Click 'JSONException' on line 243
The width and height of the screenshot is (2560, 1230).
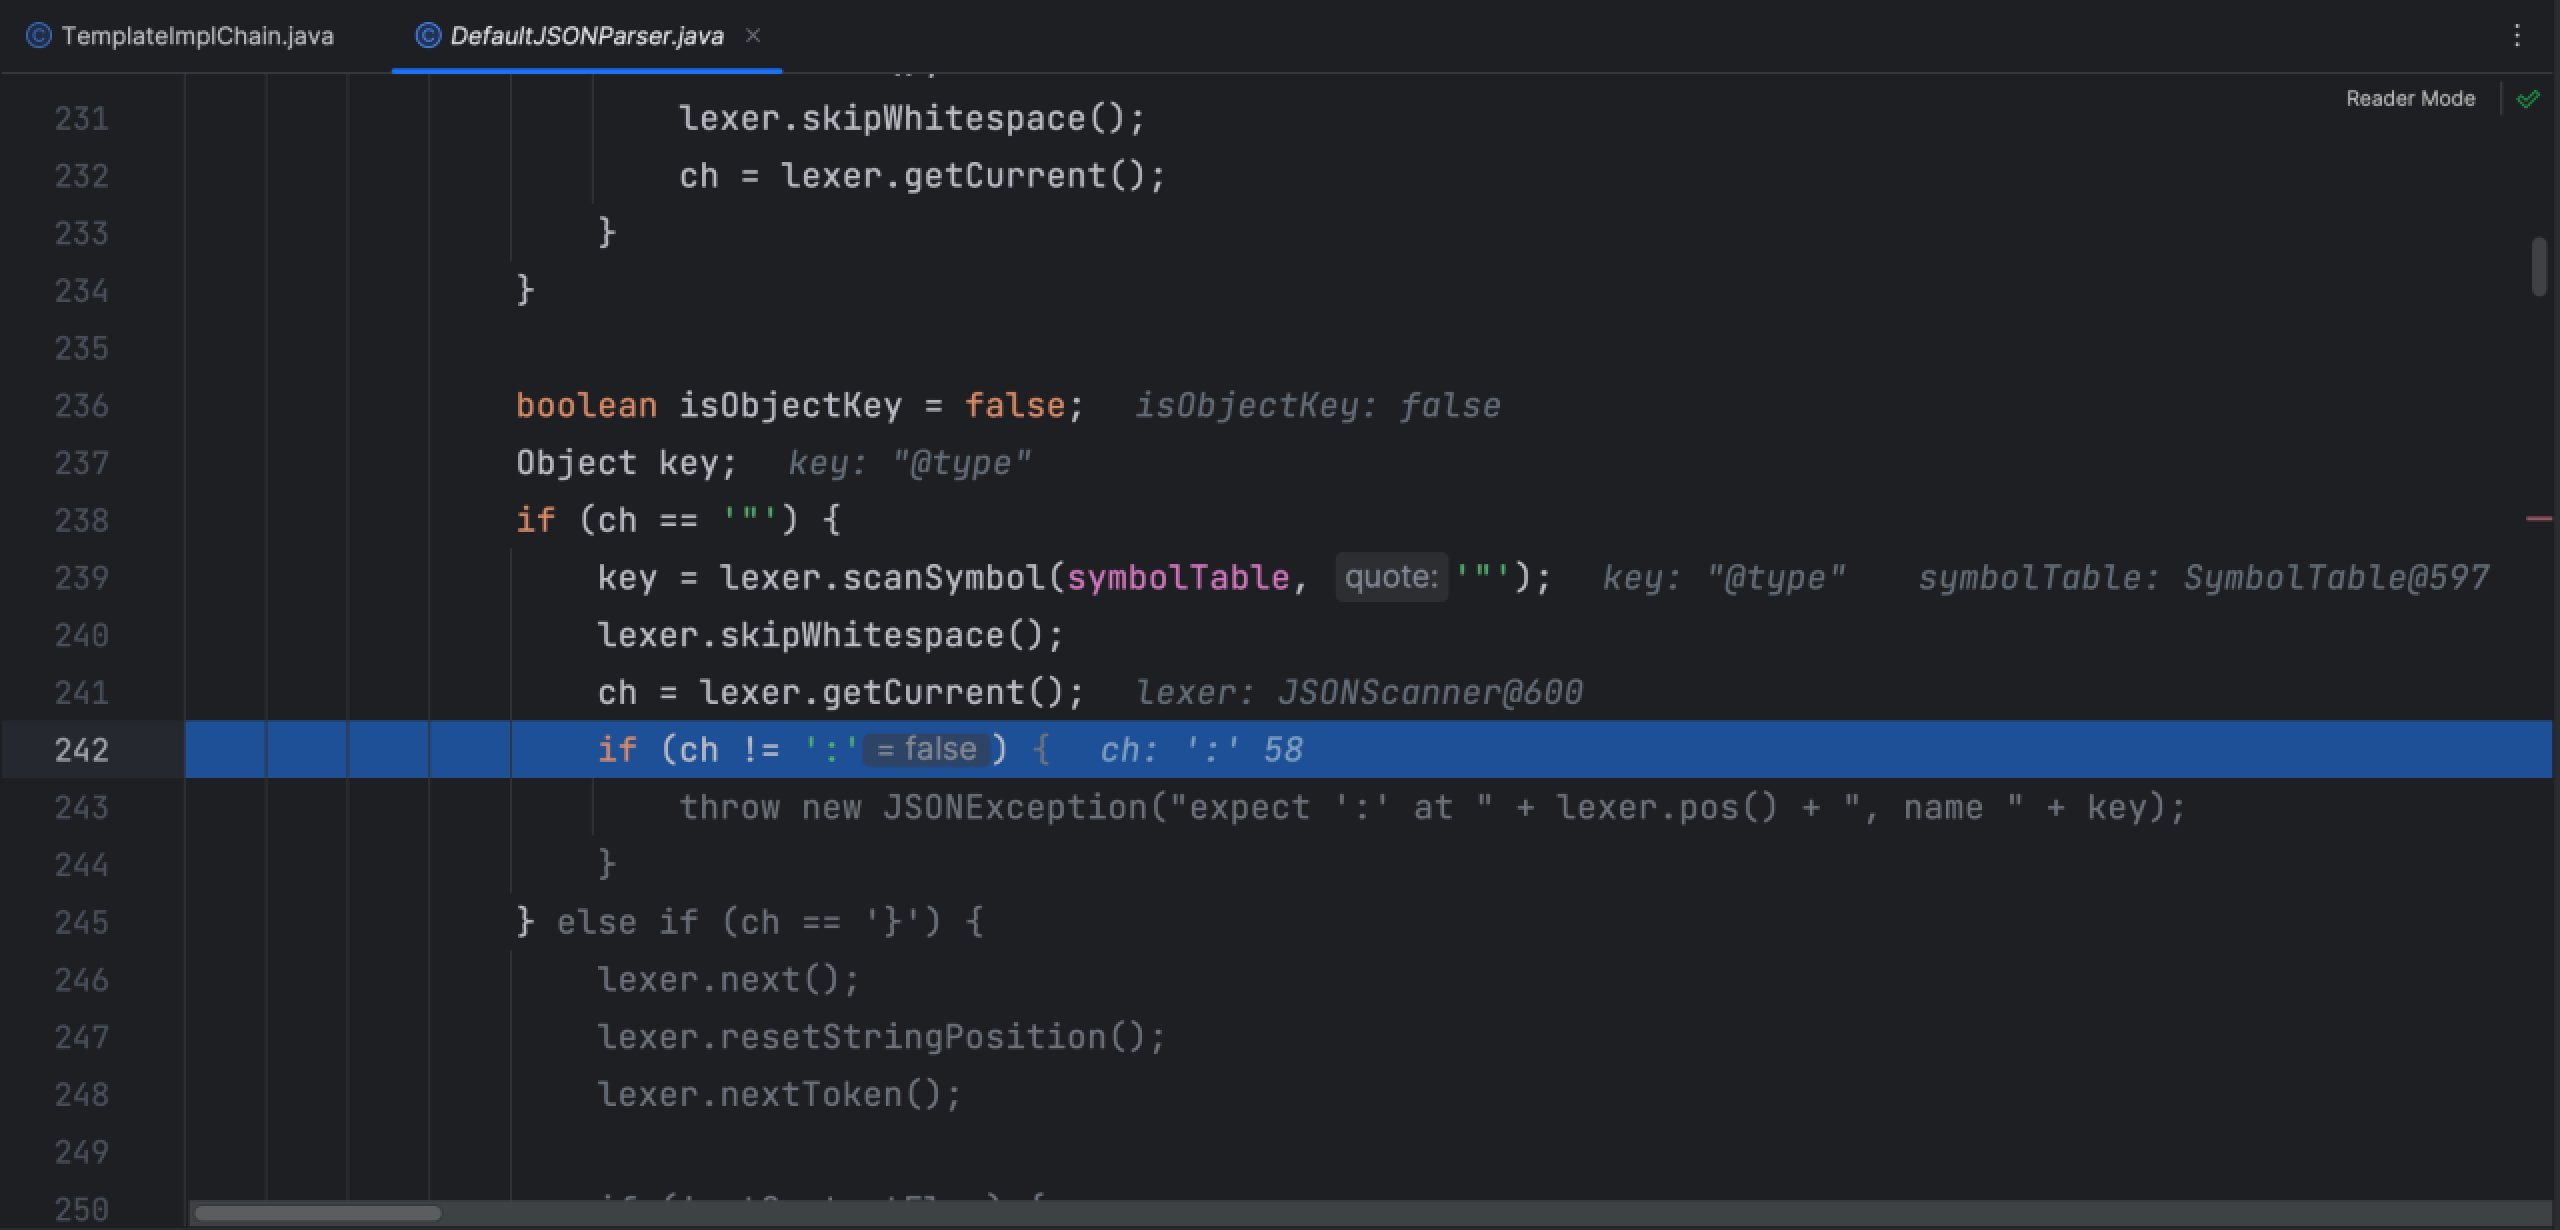1015,807
